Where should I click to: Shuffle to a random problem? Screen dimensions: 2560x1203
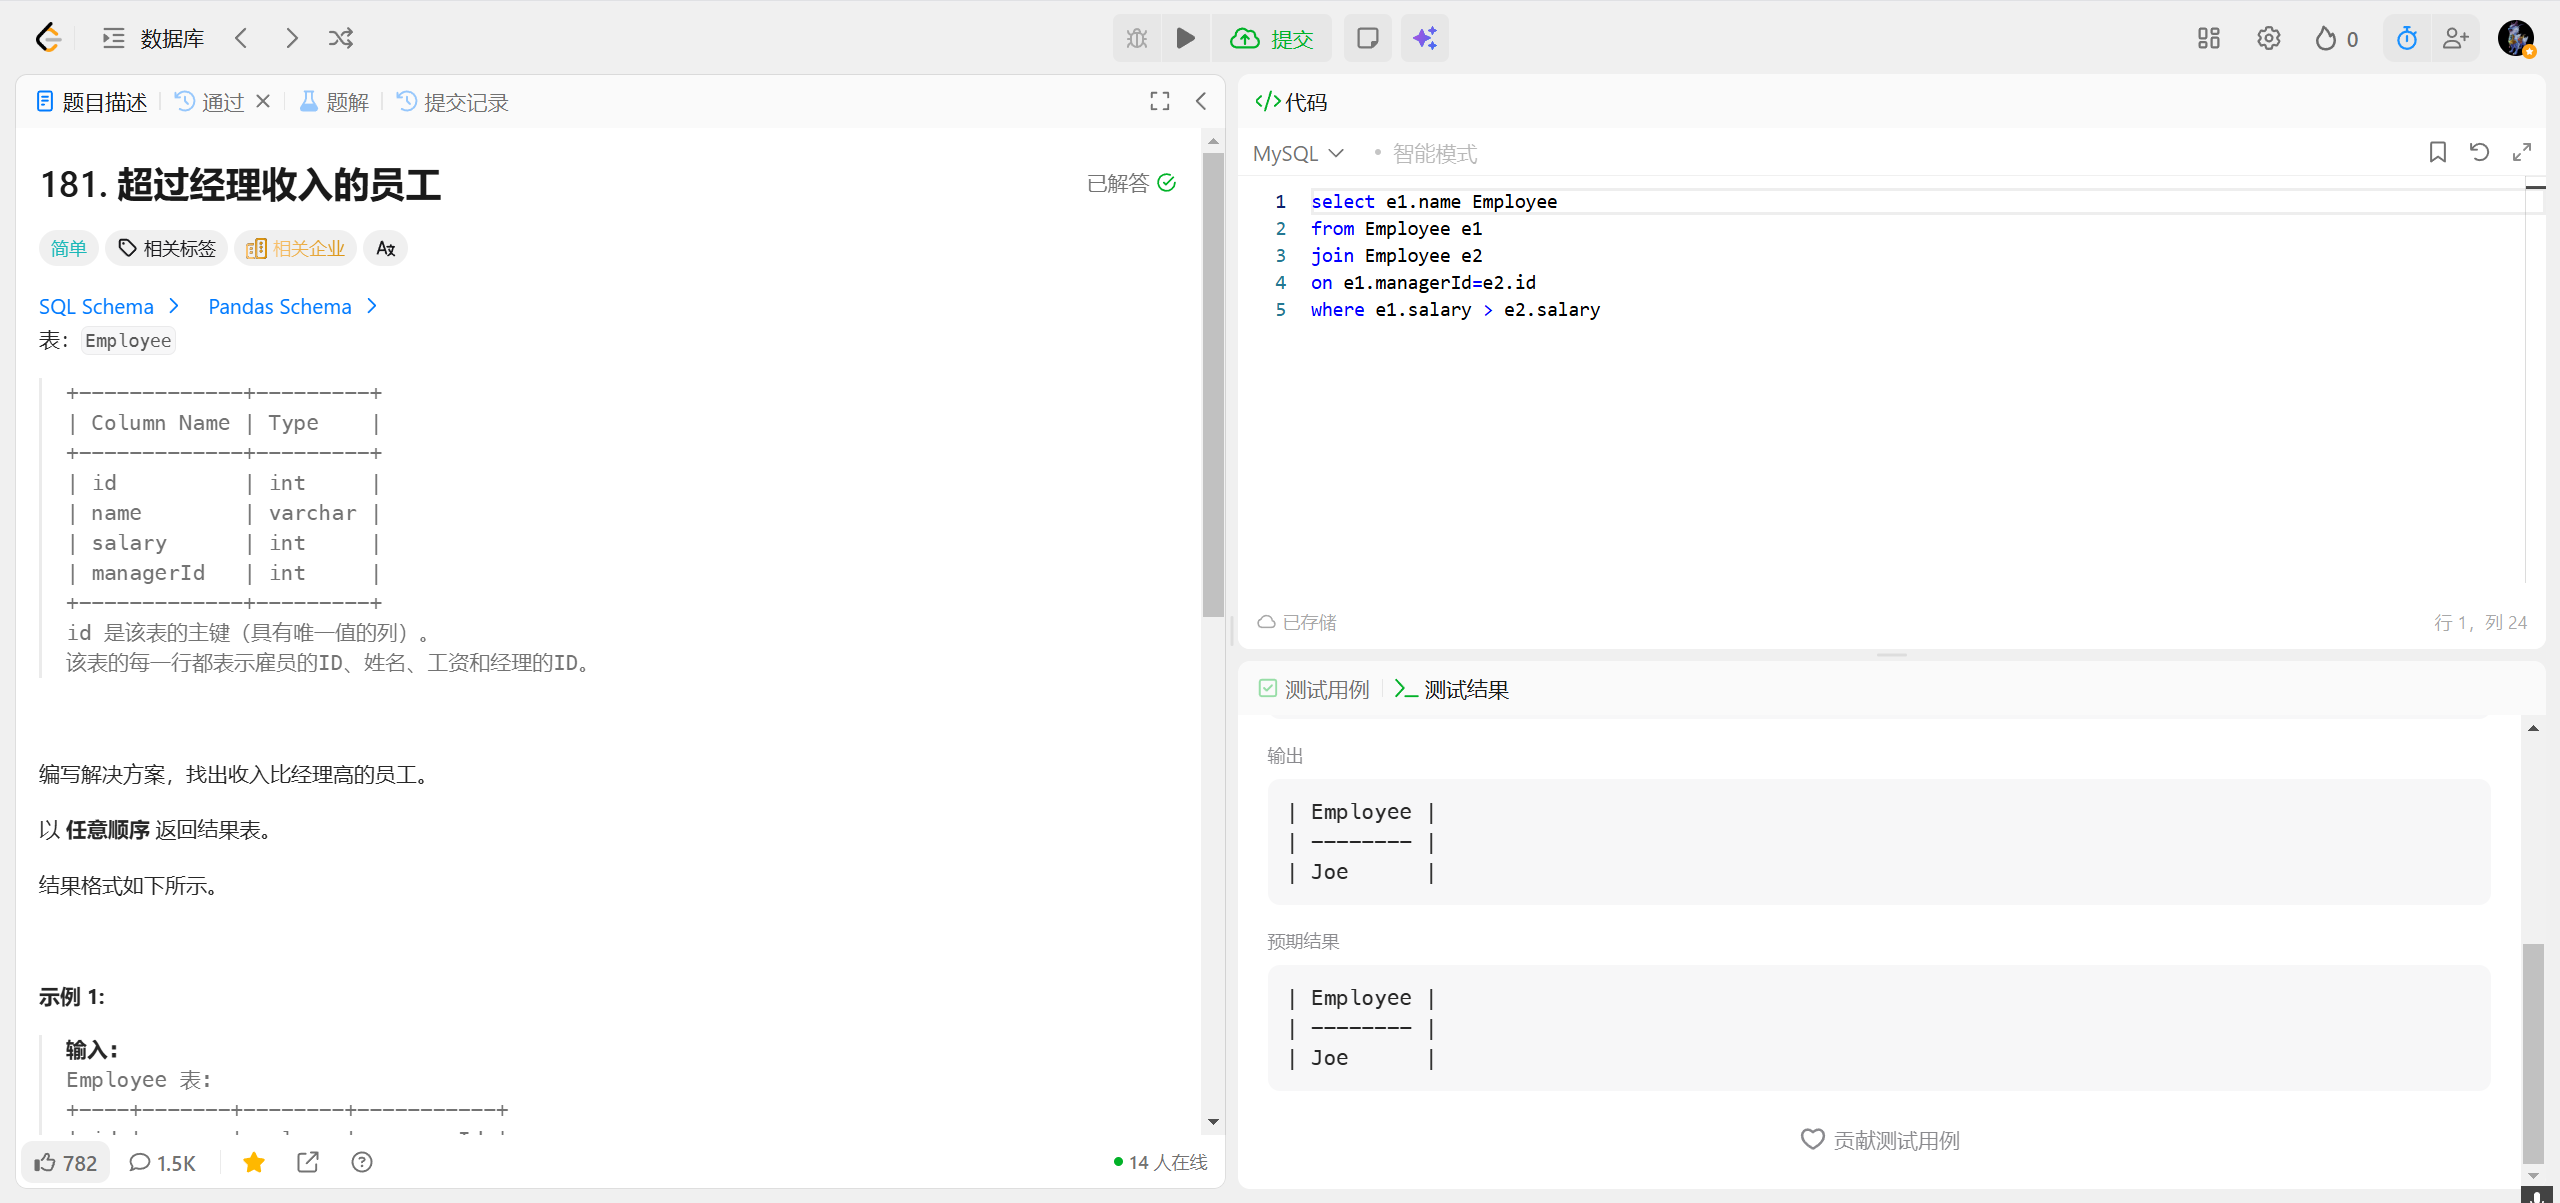pyautogui.click(x=340, y=38)
